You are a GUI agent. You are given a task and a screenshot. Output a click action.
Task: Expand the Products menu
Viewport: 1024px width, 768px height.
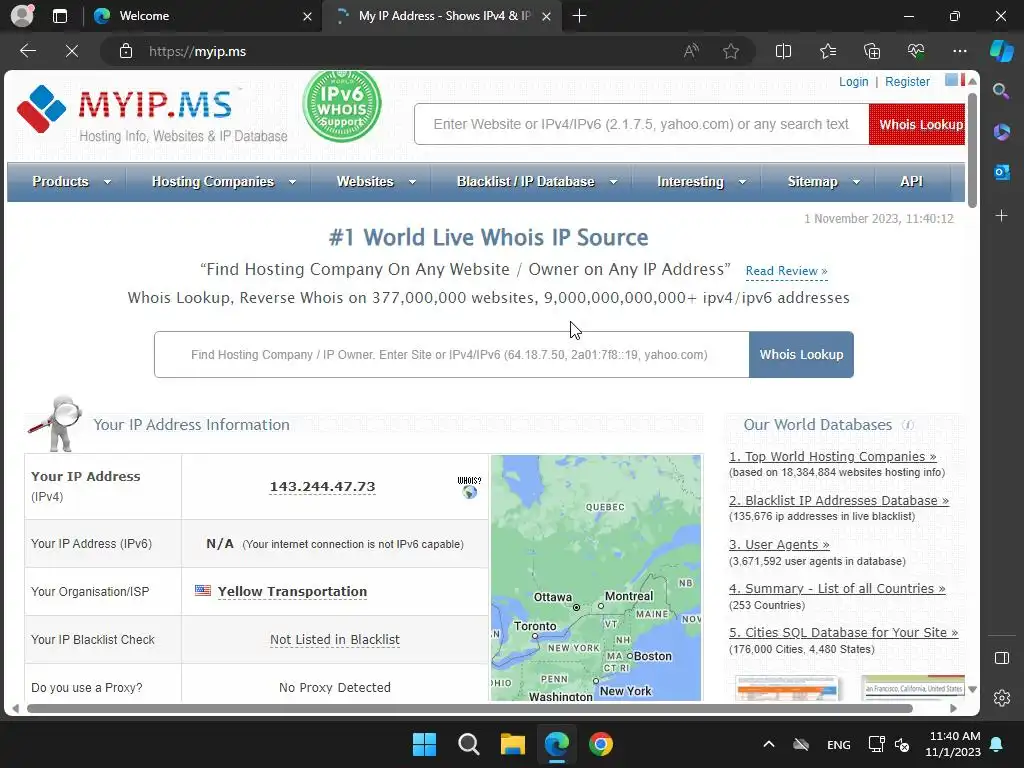71,182
